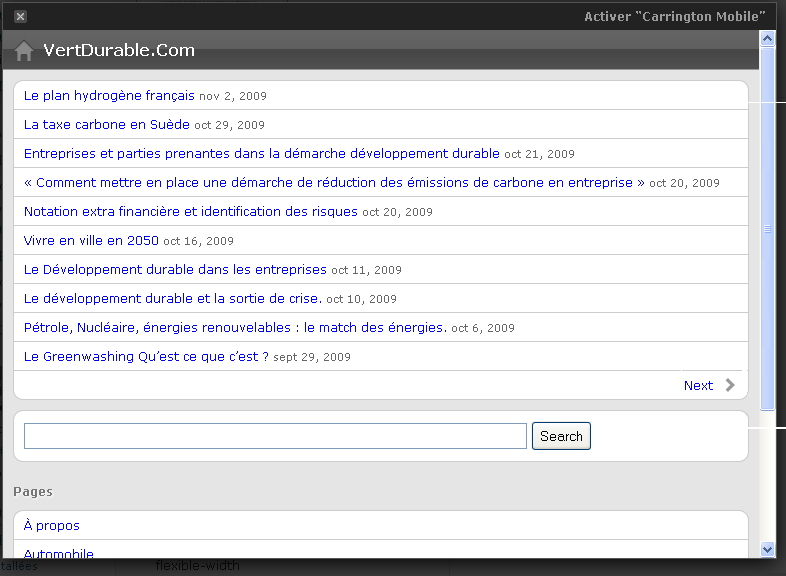
Task: Click the sept 29, 2009 date text
Action: (312, 357)
